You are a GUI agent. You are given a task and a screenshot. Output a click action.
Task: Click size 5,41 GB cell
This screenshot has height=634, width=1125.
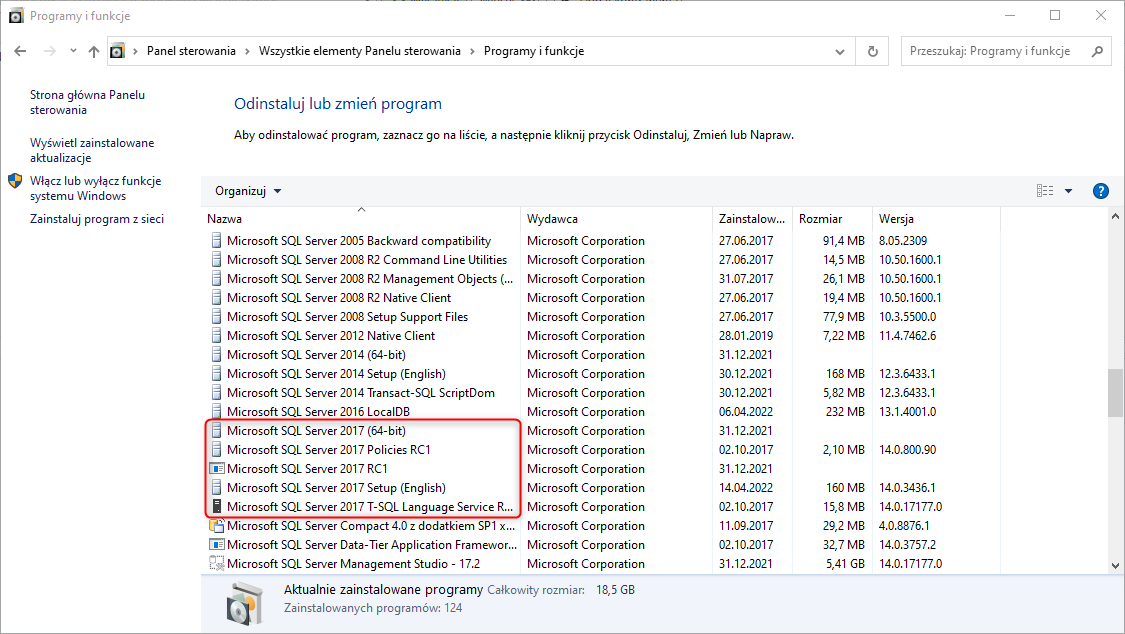845,564
